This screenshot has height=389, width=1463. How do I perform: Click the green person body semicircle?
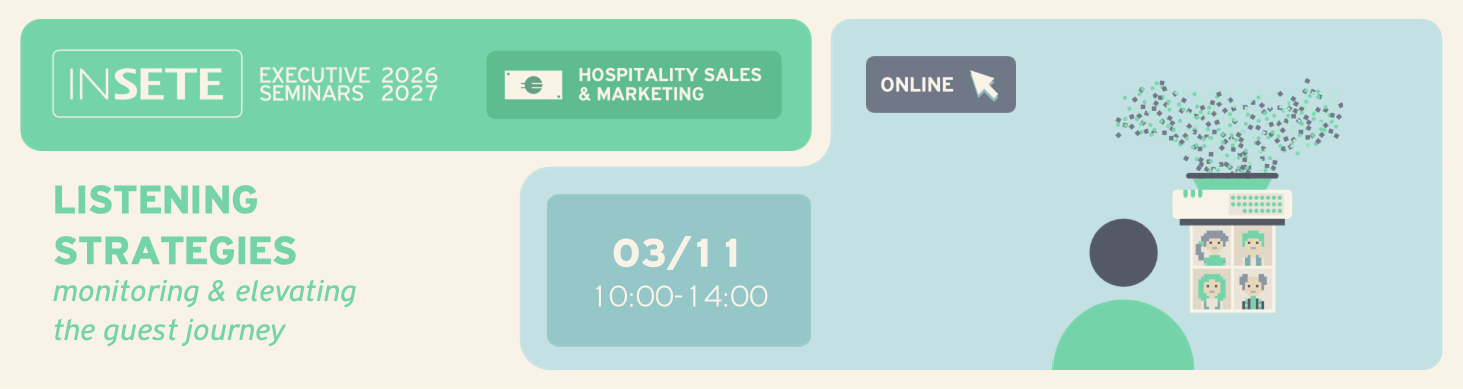click(1123, 336)
